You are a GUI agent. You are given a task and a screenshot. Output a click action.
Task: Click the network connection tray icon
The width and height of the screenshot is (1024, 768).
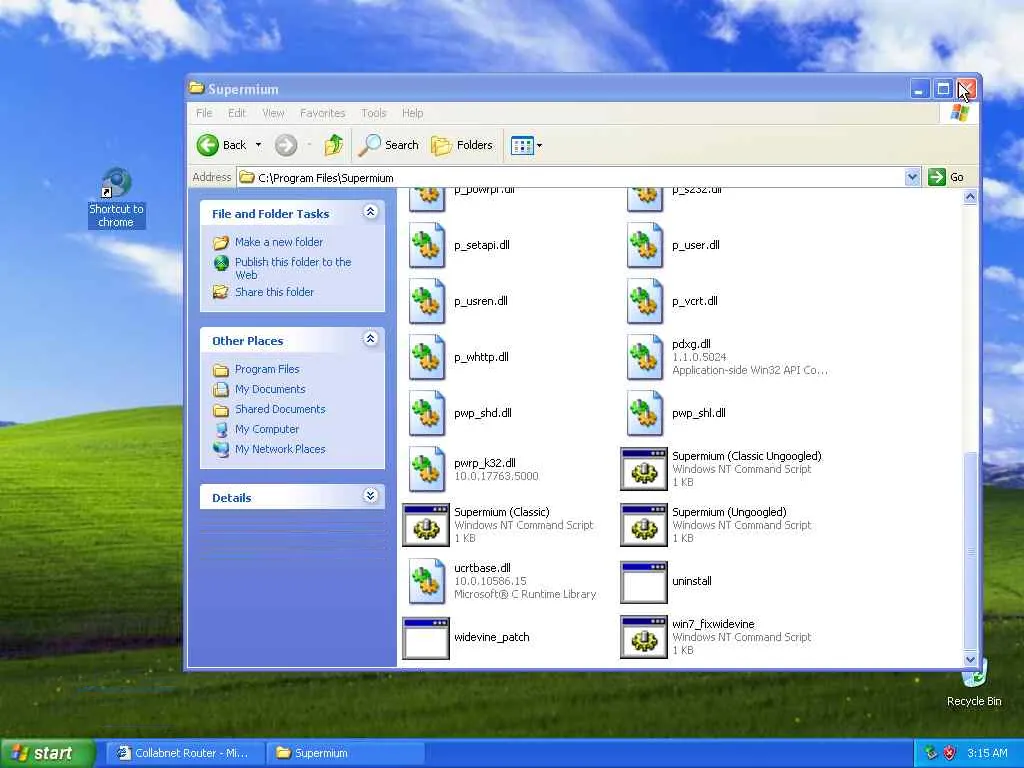point(931,753)
